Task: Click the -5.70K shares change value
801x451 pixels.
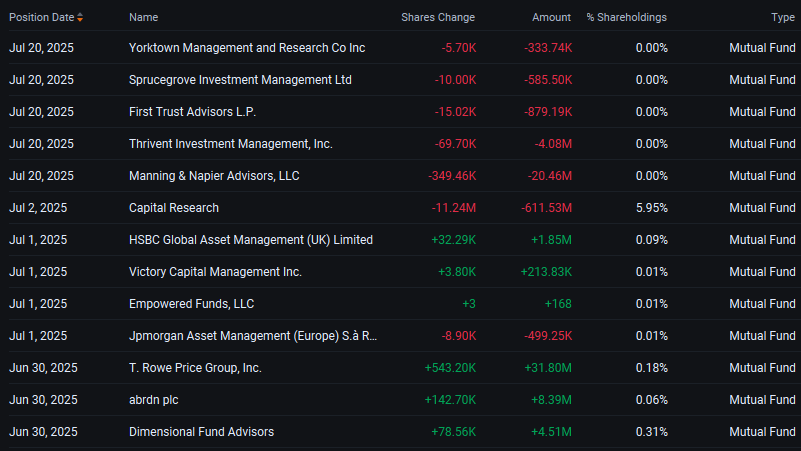Action: 459,48
